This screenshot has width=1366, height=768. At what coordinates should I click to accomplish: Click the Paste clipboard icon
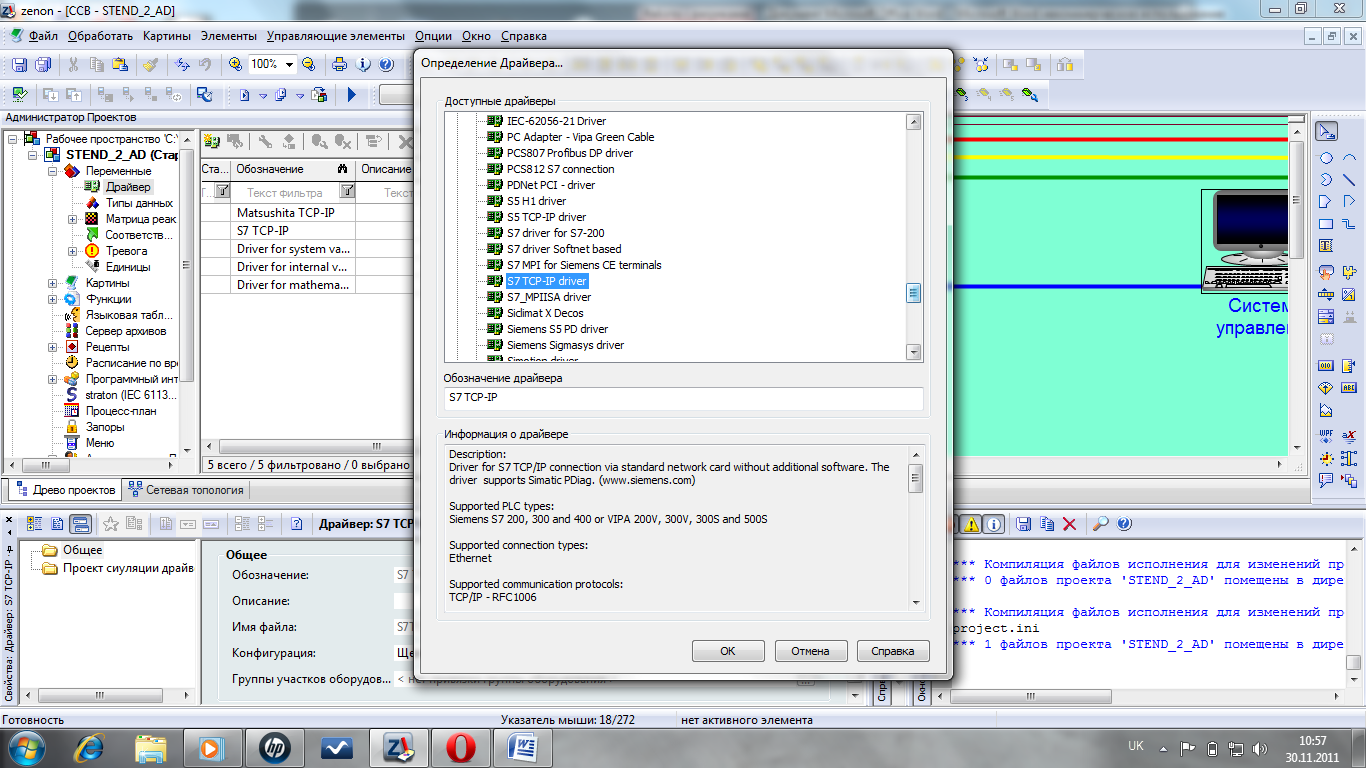pos(120,65)
